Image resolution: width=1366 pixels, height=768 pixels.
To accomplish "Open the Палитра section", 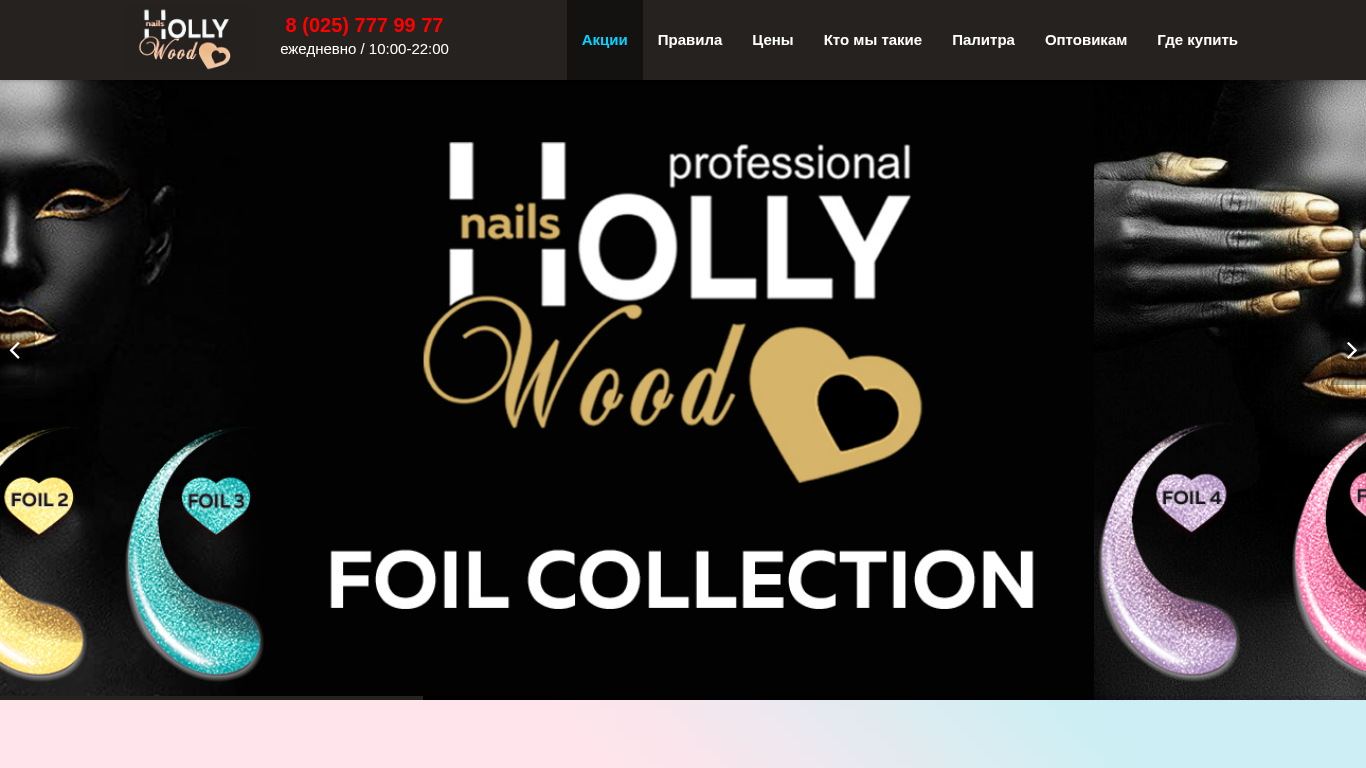I will coord(983,40).
